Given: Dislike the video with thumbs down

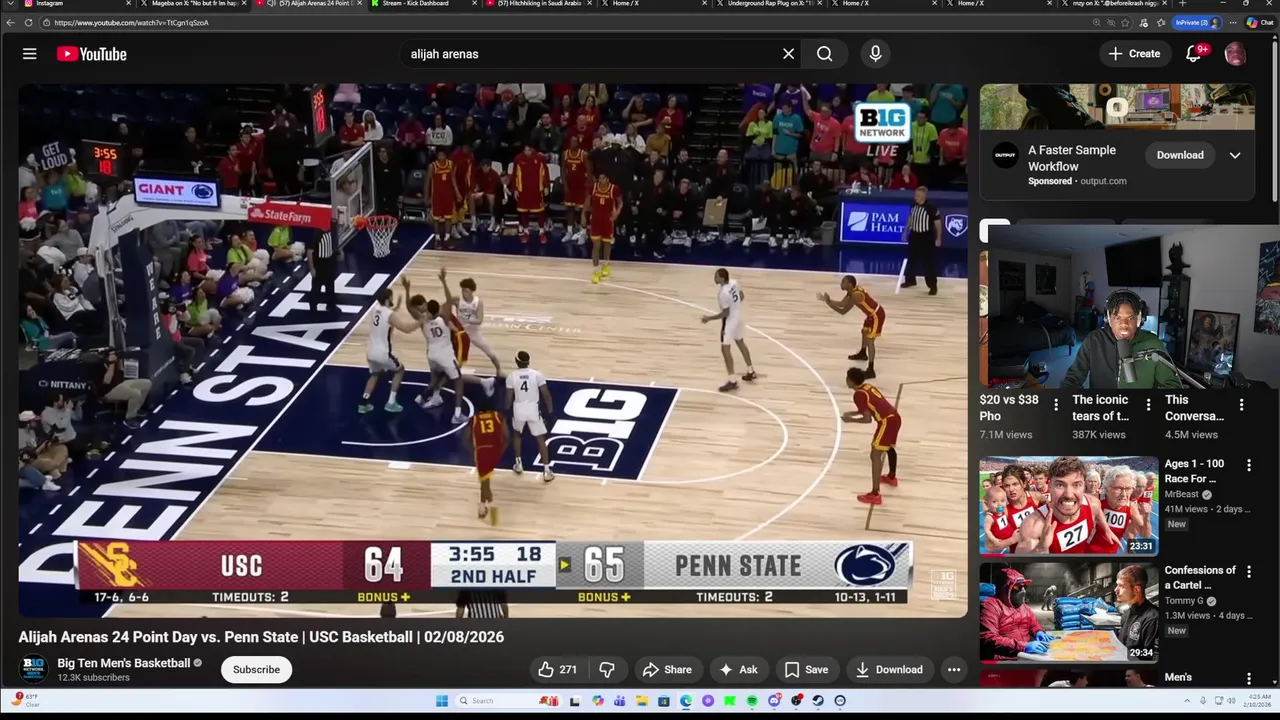Looking at the screenshot, I should [x=607, y=670].
